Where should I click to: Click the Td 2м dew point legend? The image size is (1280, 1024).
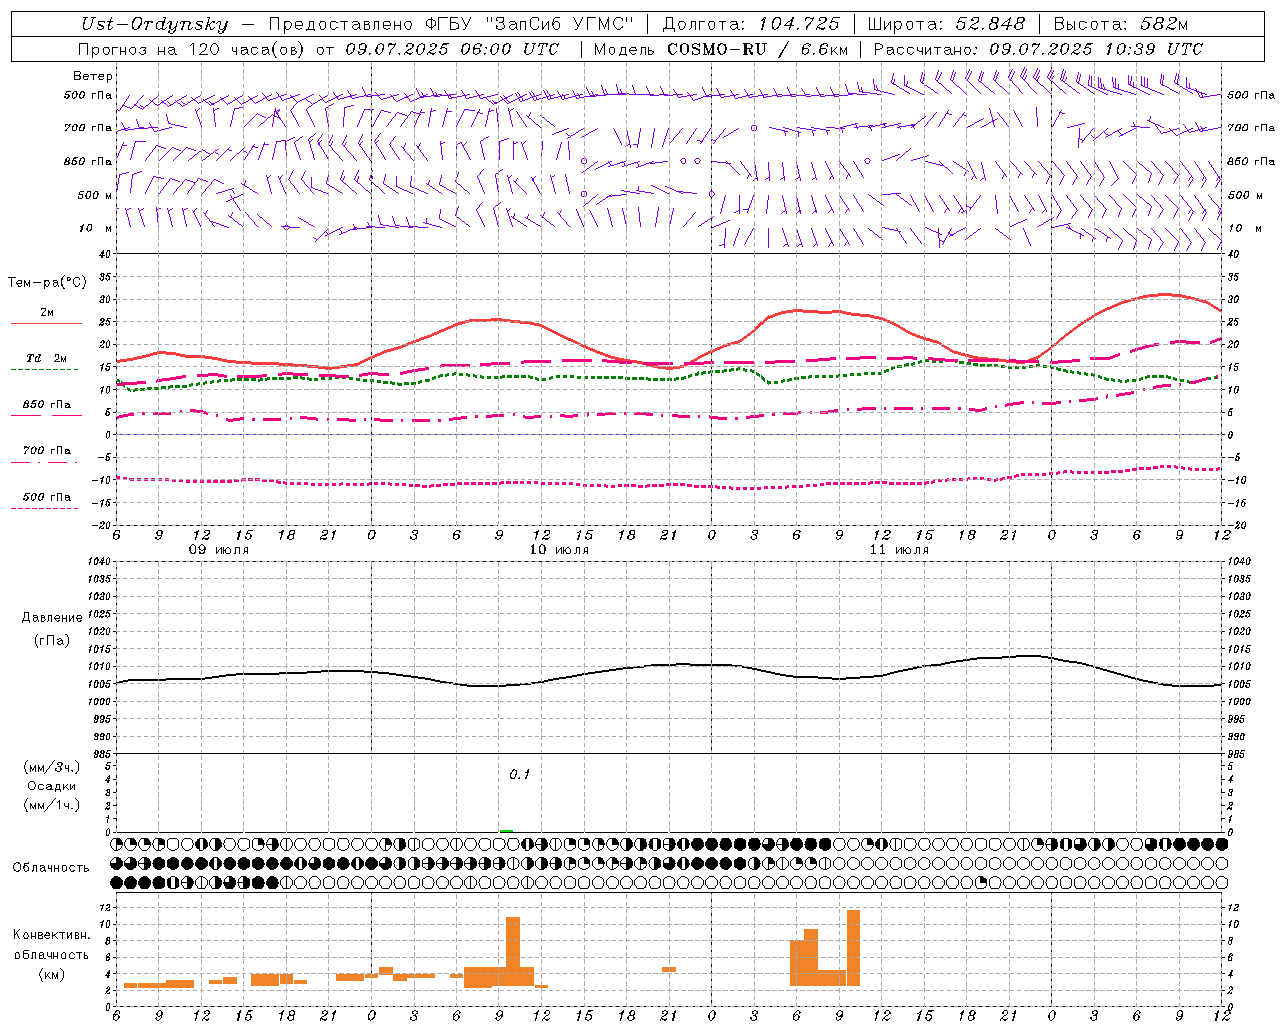coord(46,358)
